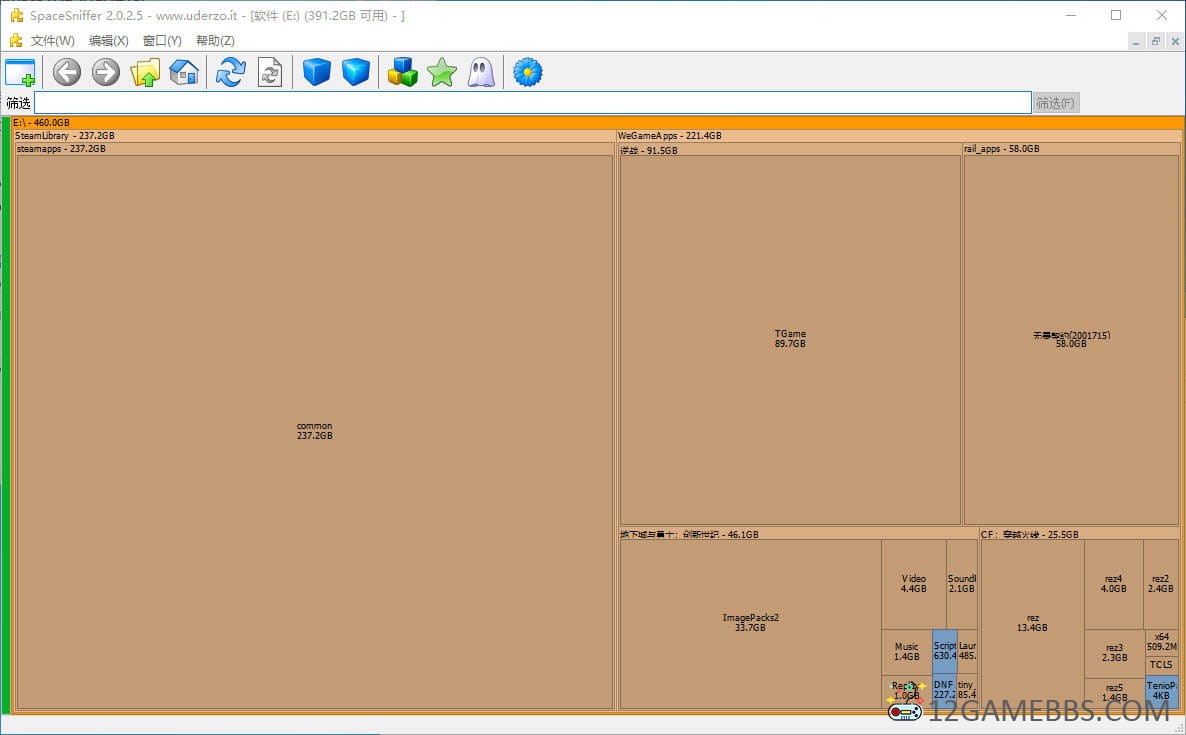1186x735 pixels.
Task: Toggle the ghost free space icon
Action: (481, 73)
